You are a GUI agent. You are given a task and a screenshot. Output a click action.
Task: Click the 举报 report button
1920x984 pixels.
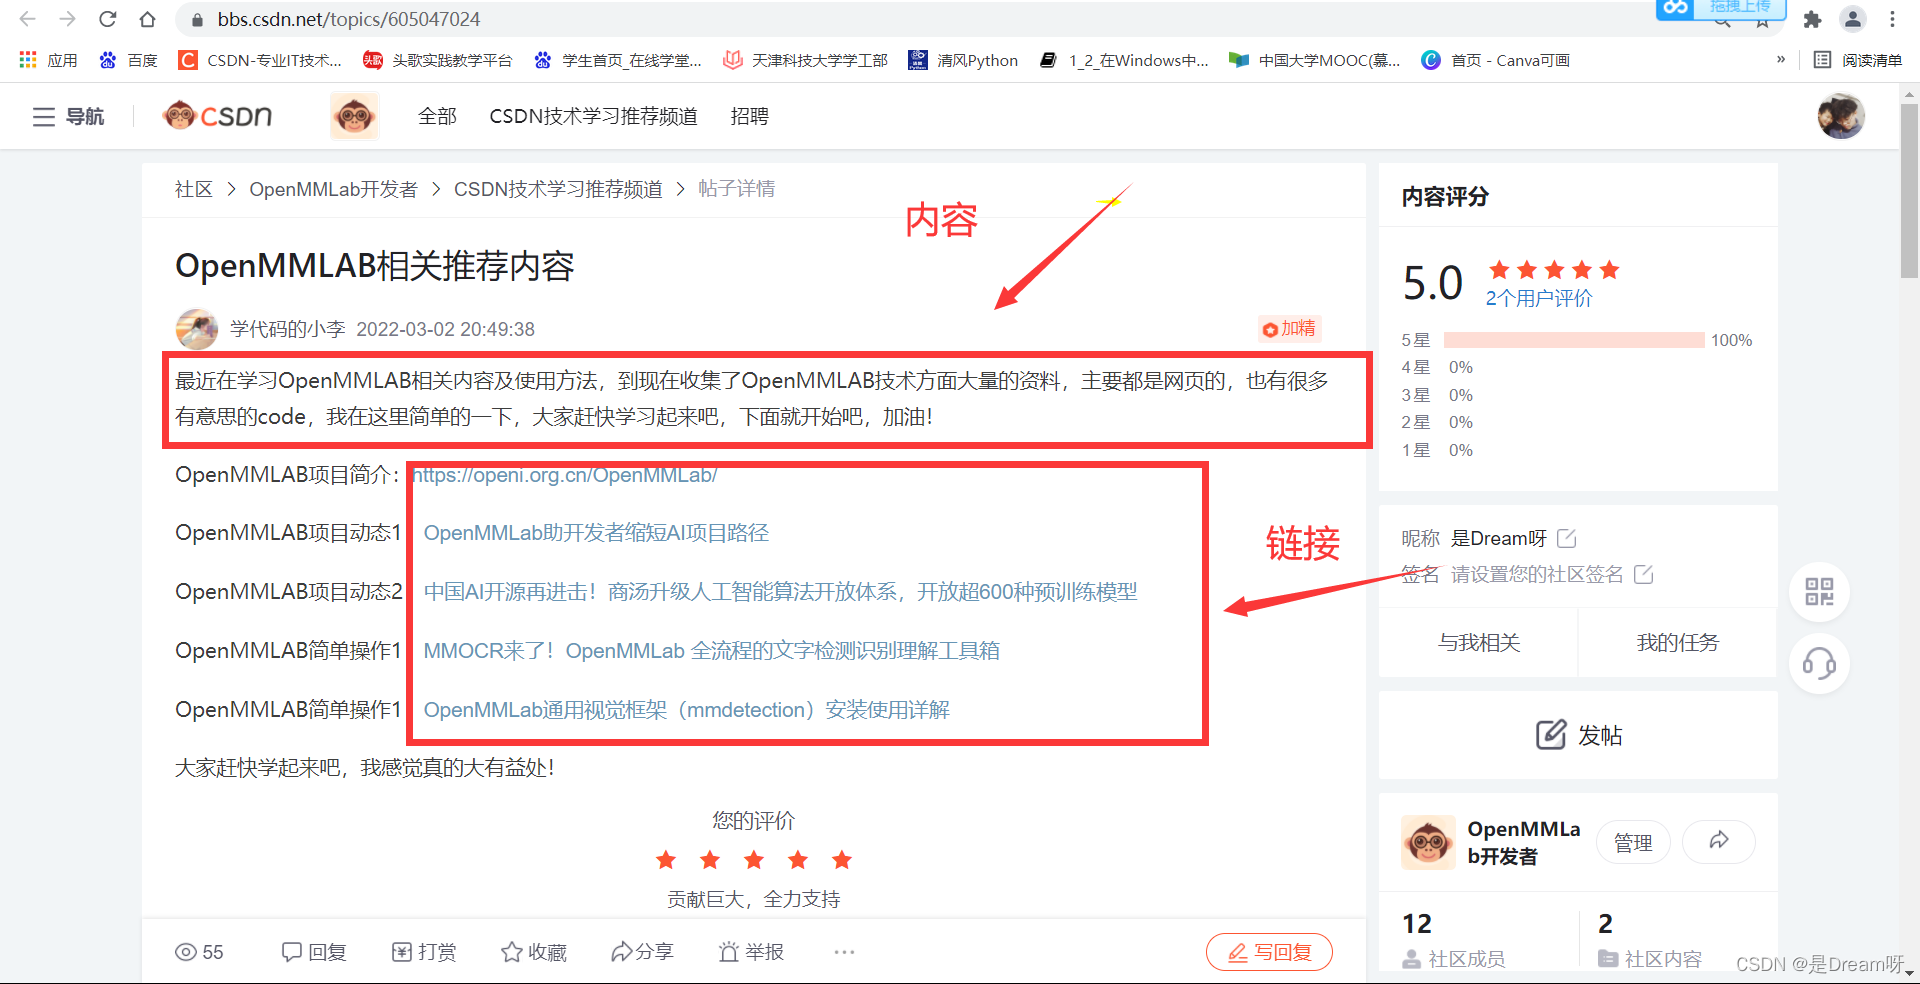coord(751,952)
